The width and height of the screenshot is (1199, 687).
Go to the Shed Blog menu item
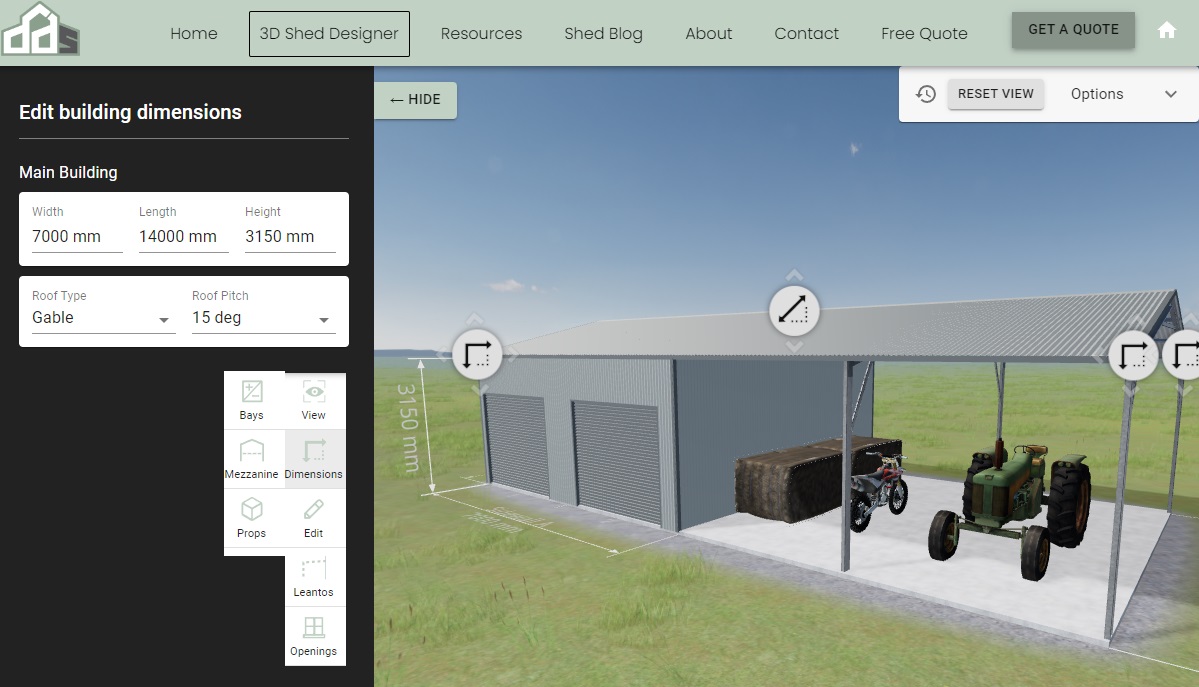[603, 33]
